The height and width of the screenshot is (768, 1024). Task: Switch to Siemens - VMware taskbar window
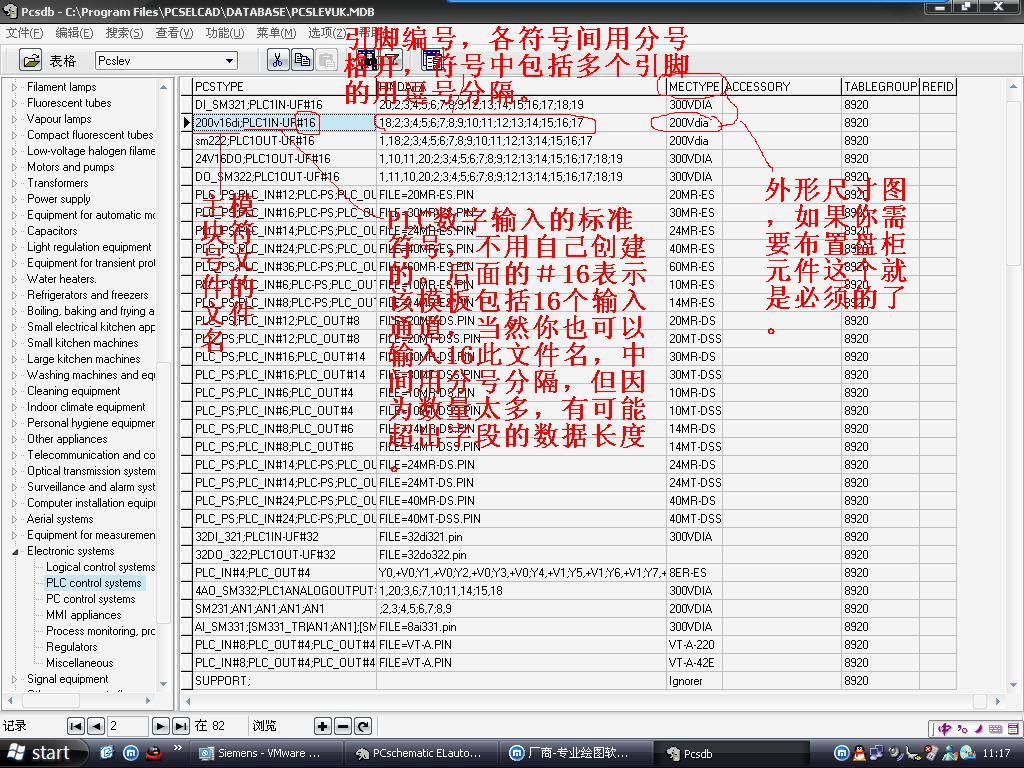click(267, 753)
